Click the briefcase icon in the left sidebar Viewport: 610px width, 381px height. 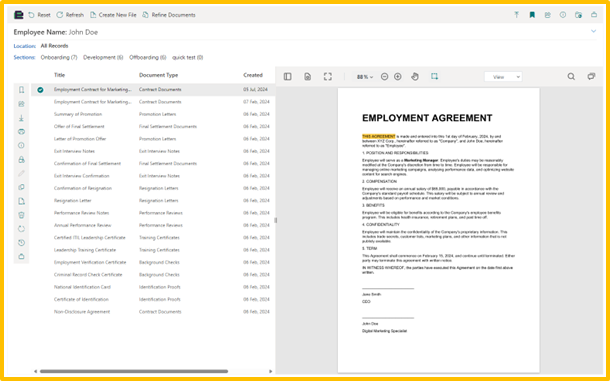coord(21,256)
